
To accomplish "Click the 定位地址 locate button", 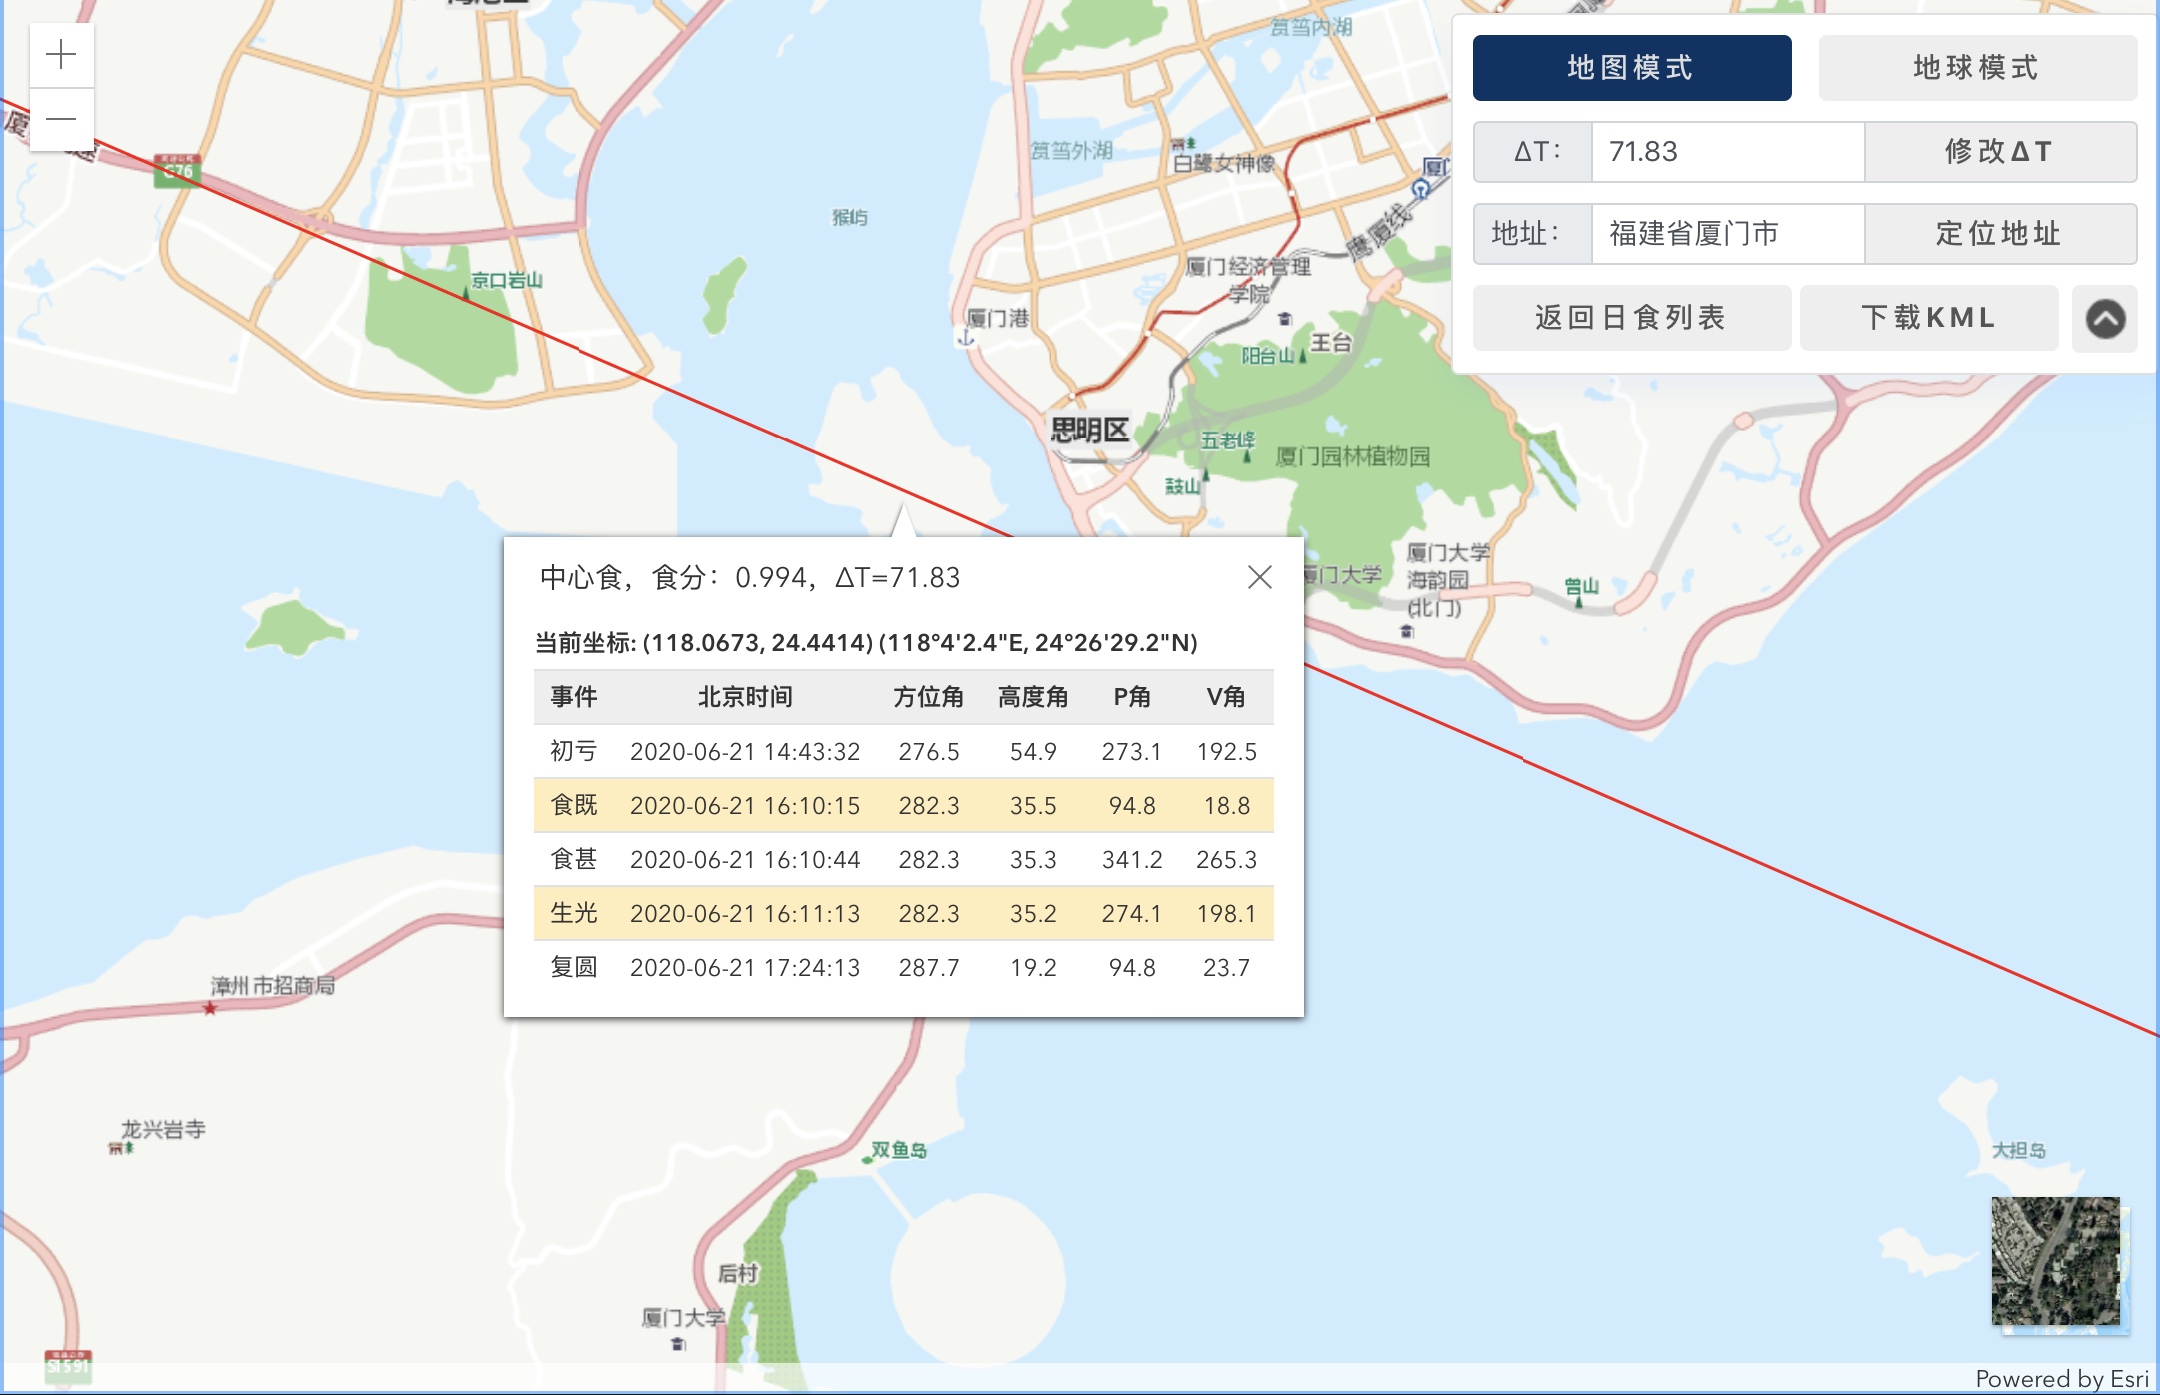I will pyautogui.click(x=2000, y=234).
